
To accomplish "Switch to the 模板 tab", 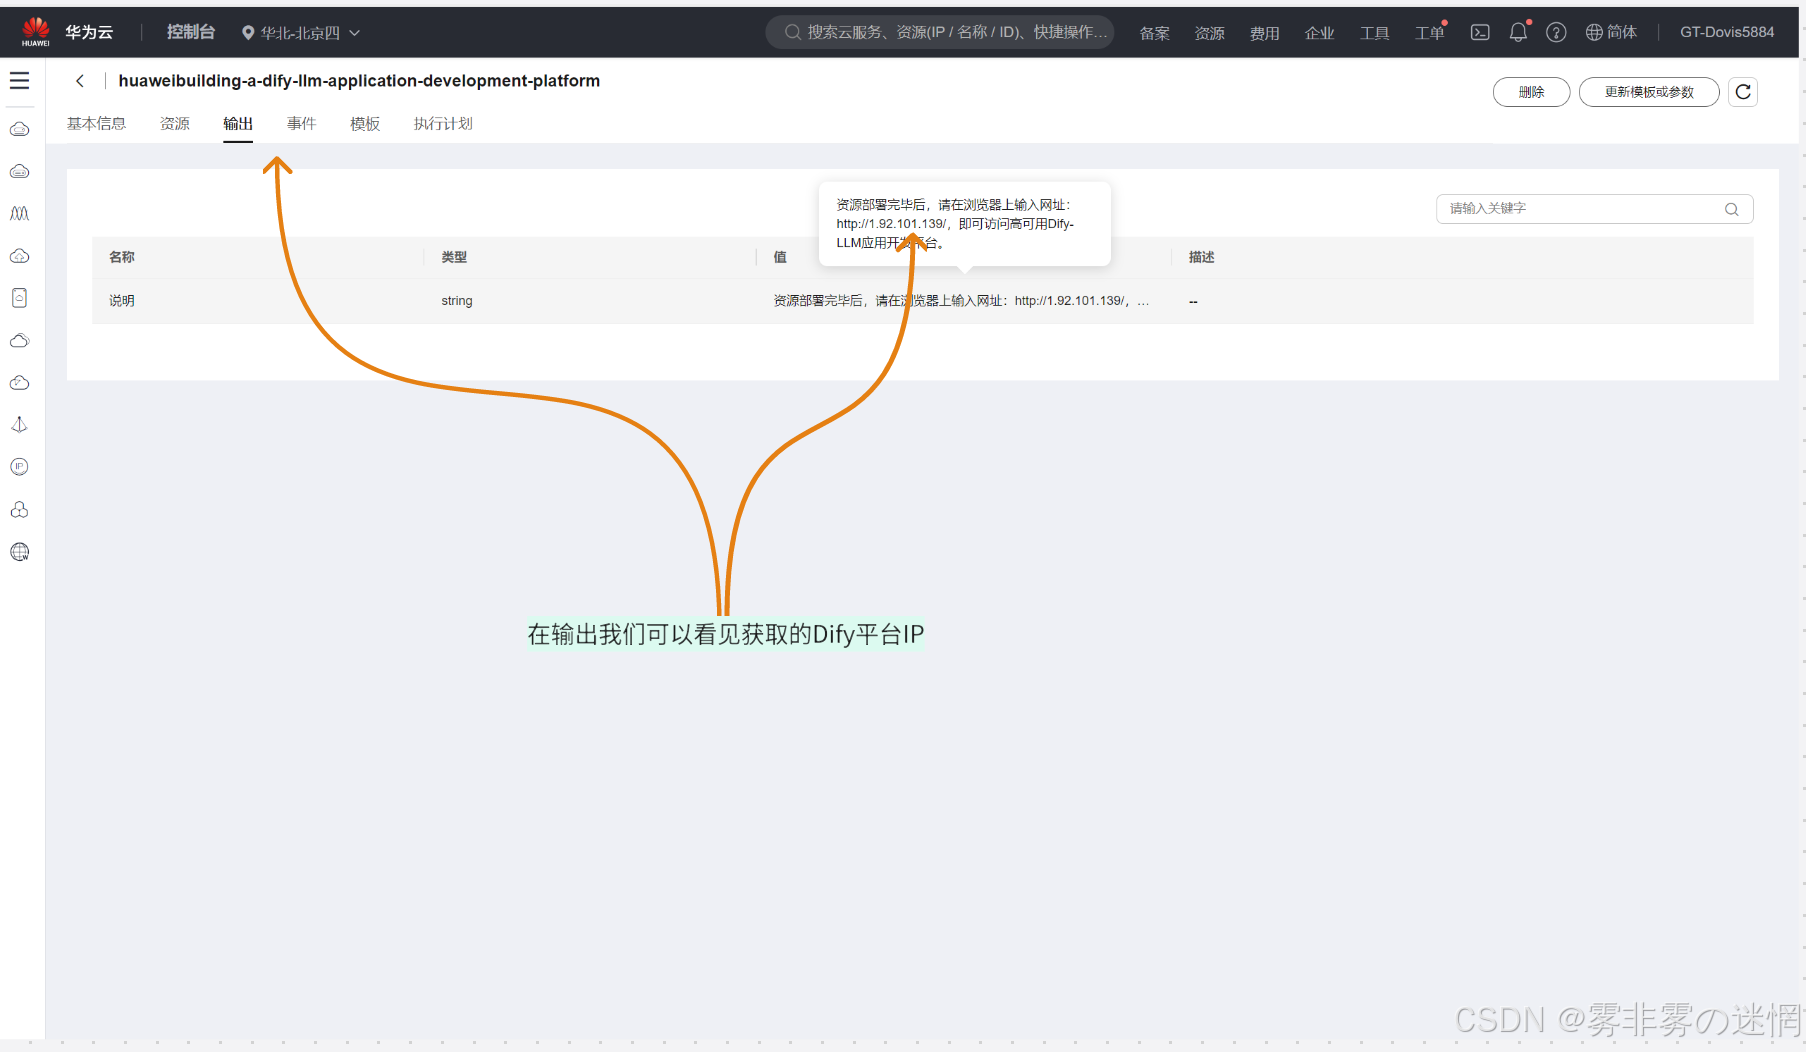I will point(365,124).
